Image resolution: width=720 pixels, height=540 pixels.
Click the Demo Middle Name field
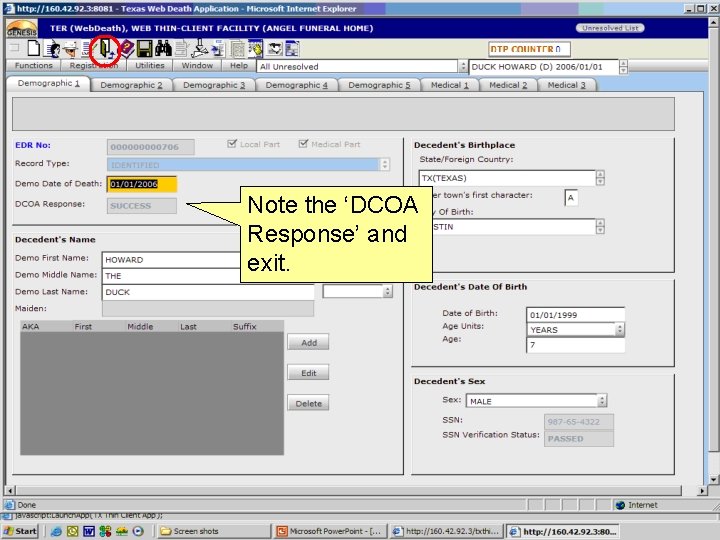coord(171,276)
